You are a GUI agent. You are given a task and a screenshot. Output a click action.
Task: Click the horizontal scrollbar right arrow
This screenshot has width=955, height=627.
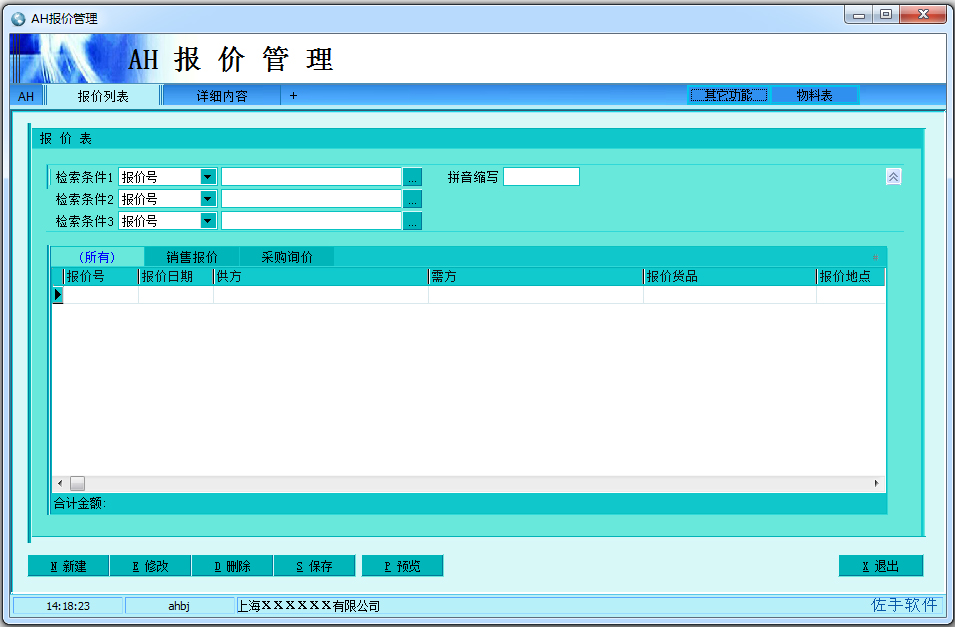pyautogui.click(x=876, y=483)
